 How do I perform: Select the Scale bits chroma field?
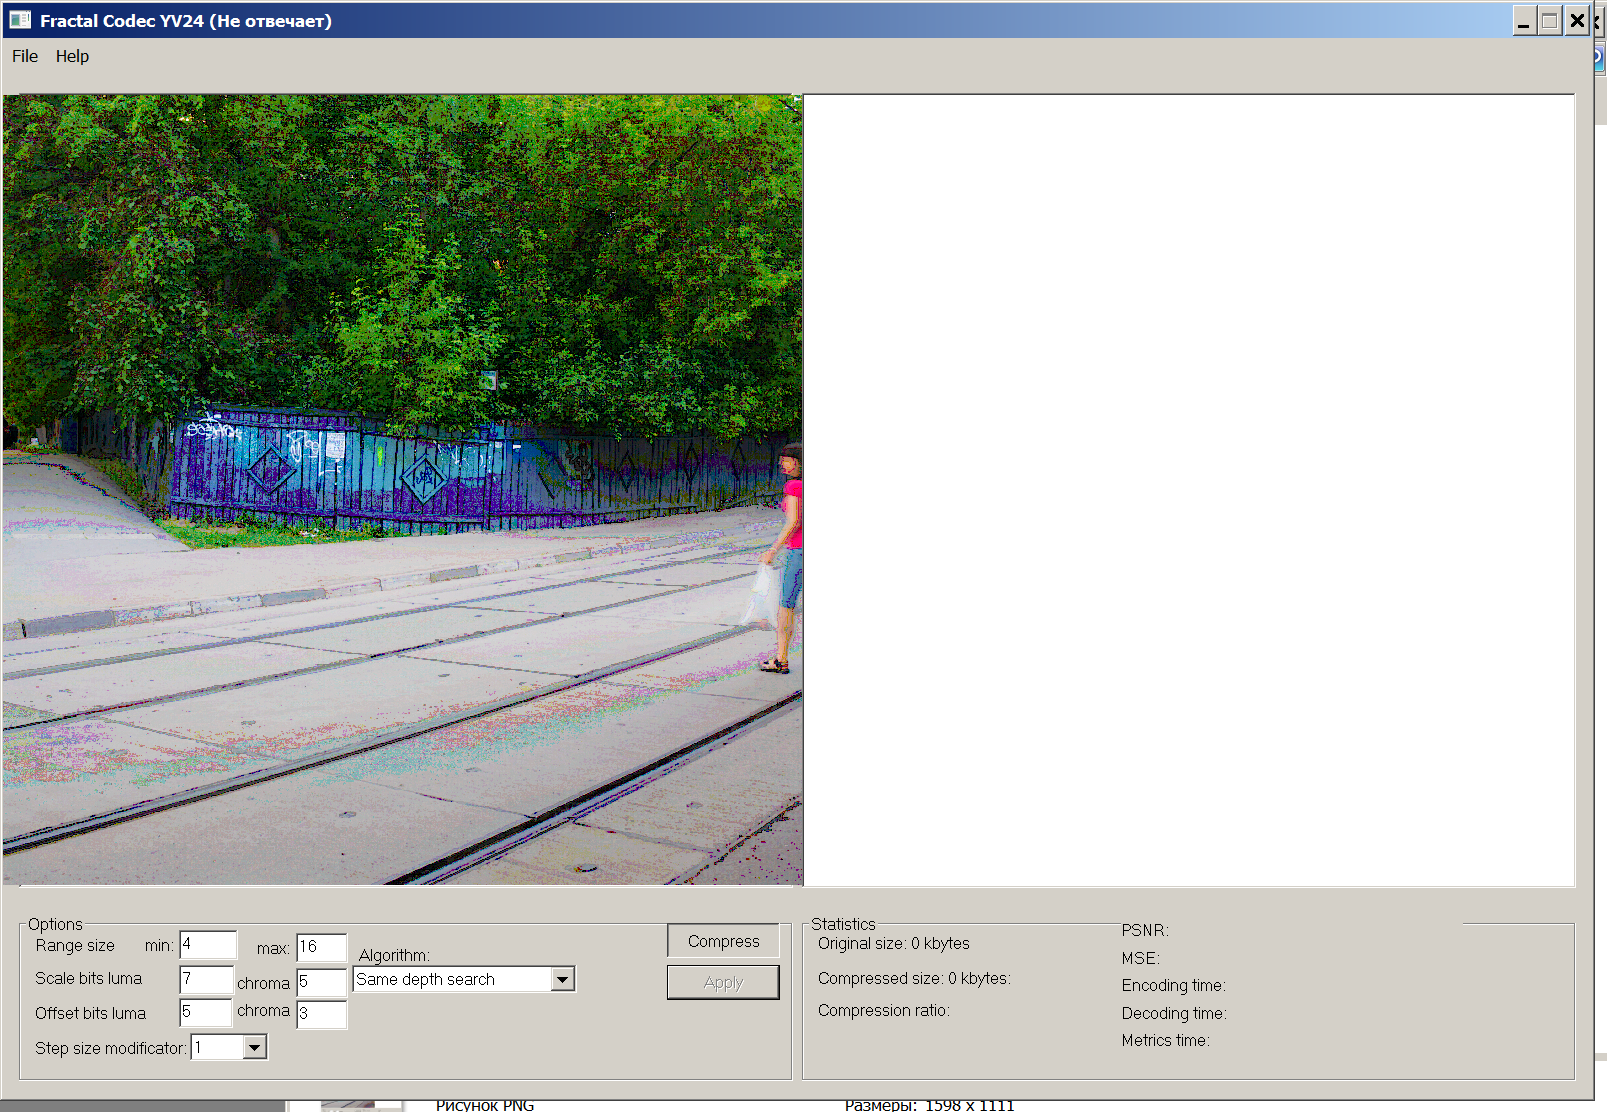[x=322, y=982]
